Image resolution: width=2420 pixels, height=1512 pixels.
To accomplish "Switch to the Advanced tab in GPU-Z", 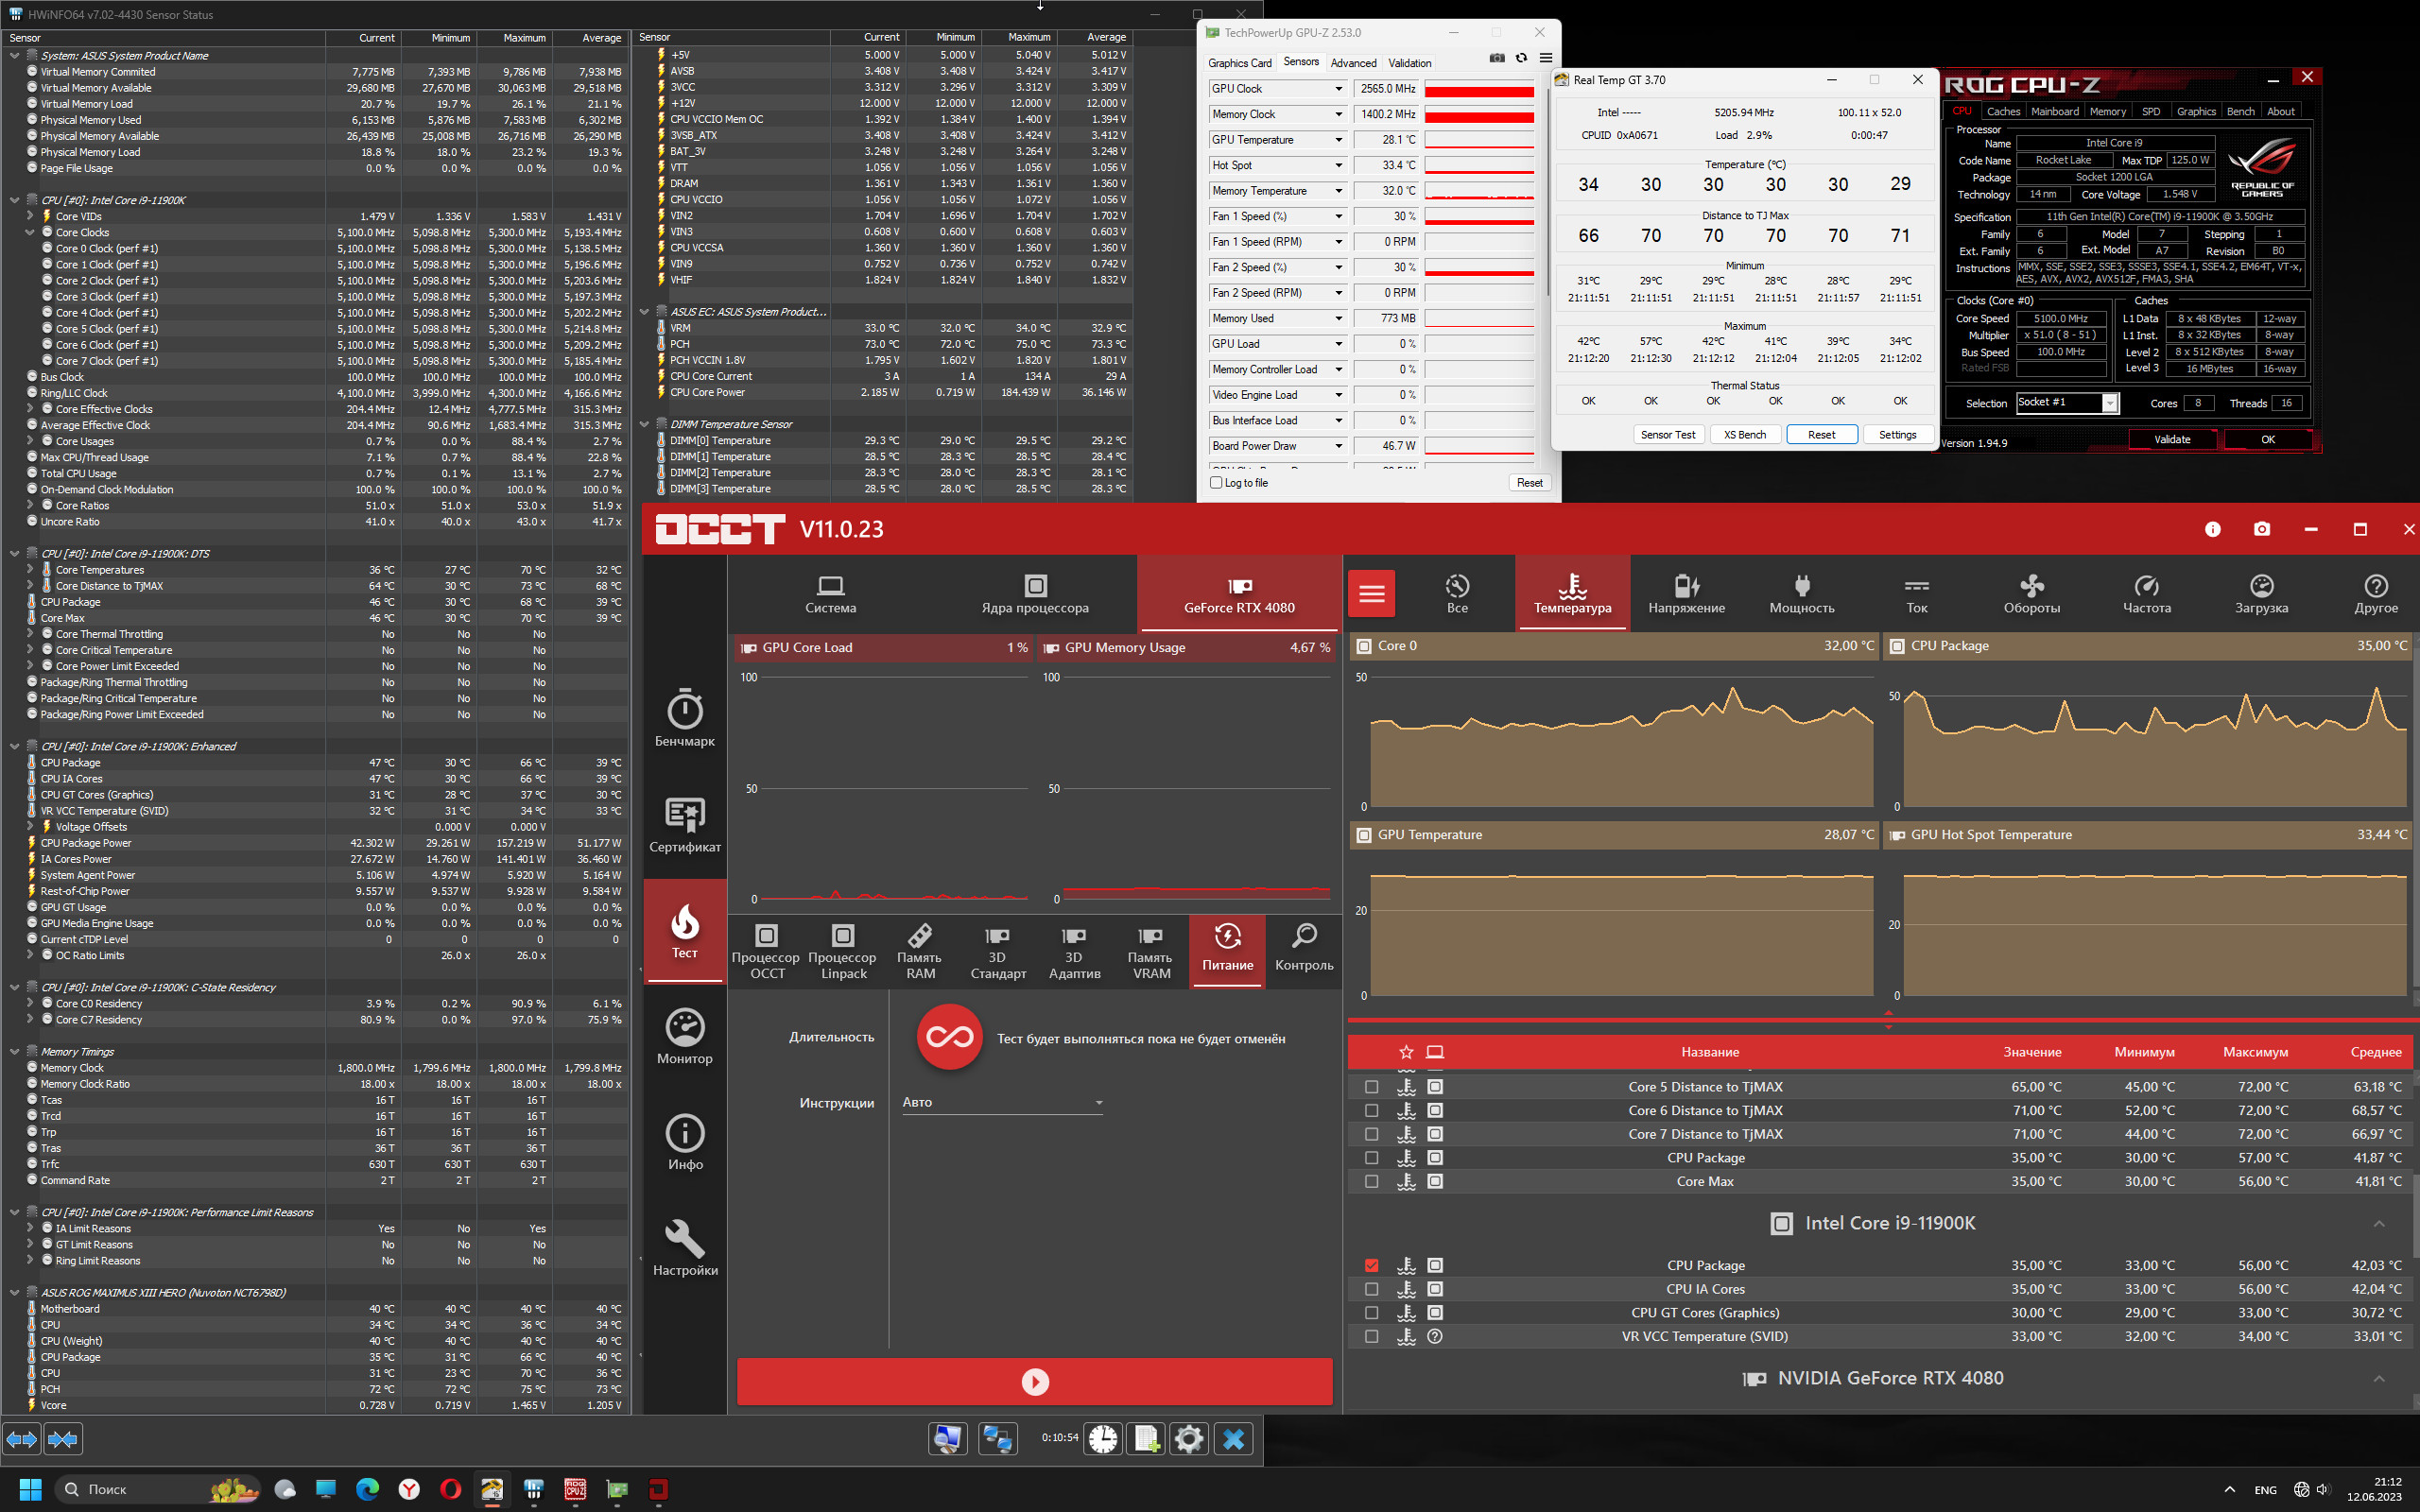I will tap(1353, 62).
